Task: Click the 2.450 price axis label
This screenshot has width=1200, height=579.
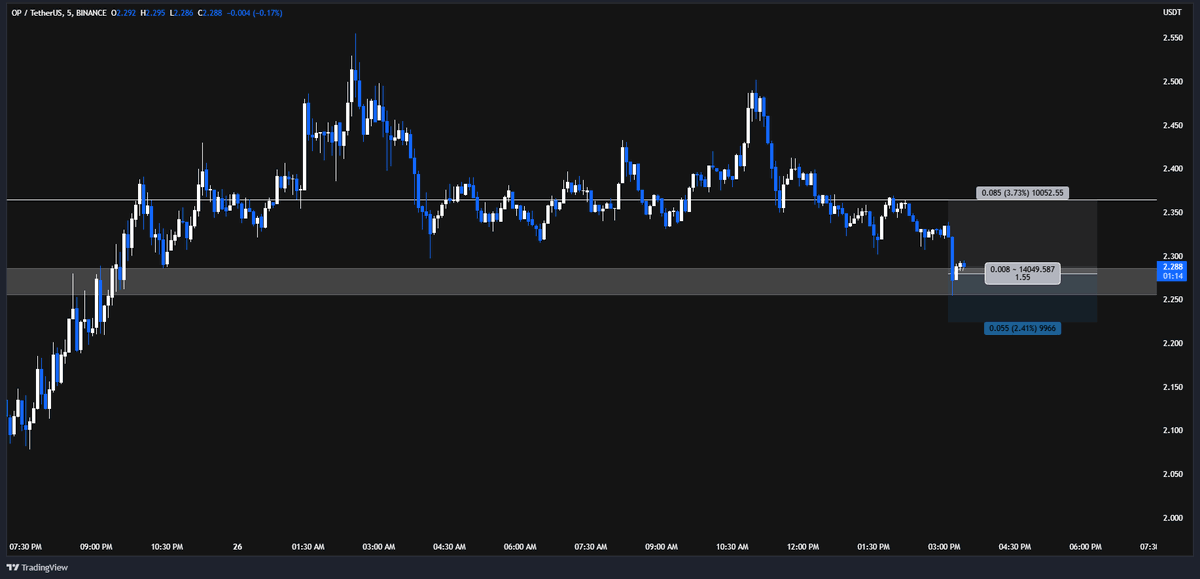Action: [x=1172, y=125]
